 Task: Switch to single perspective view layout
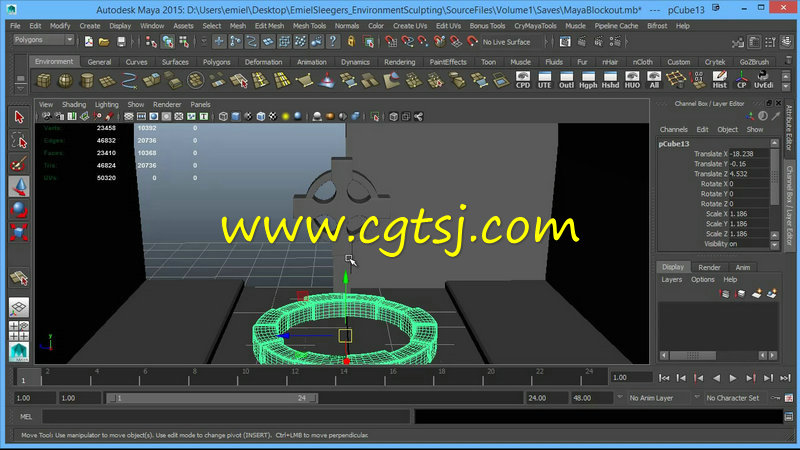pos(19,307)
